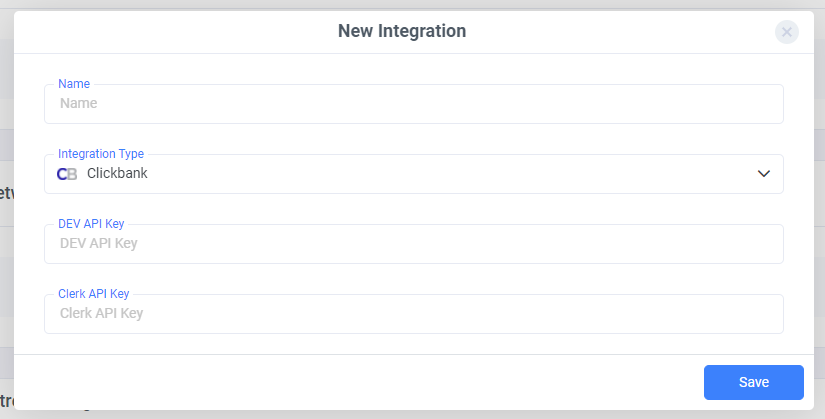Click the Clerk API Key placeholder text
Screen dimensions: 825x419
(101, 313)
